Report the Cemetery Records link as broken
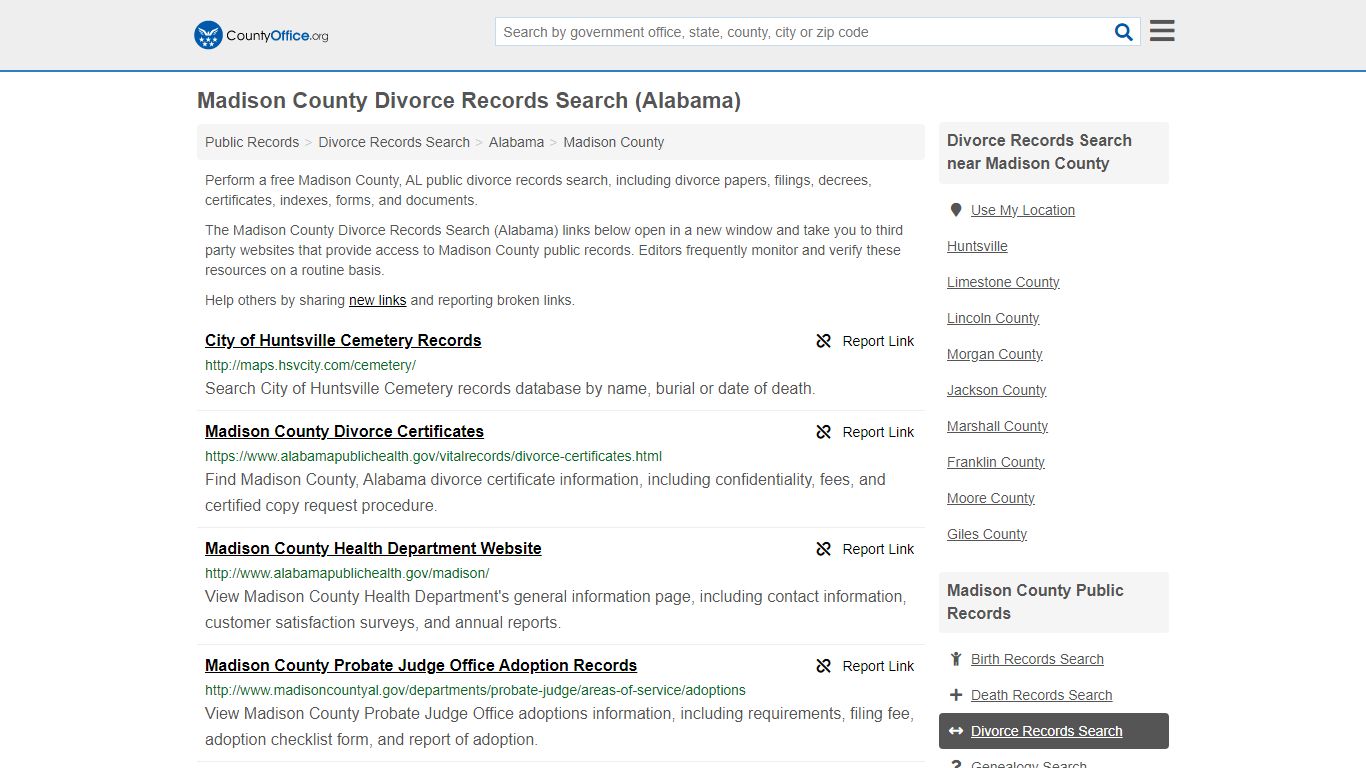1366x768 pixels. (x=865, y=341)
